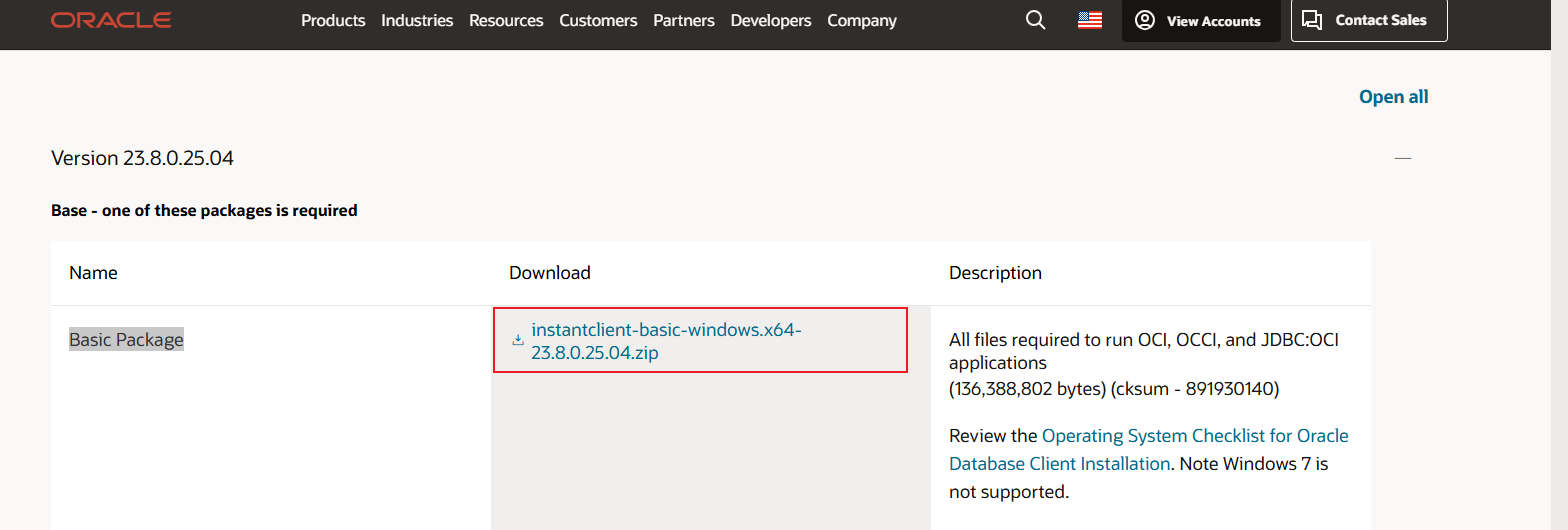1568x530 pixels.
Task: Open the Developers menu
Action: click(x=770, y=20)
